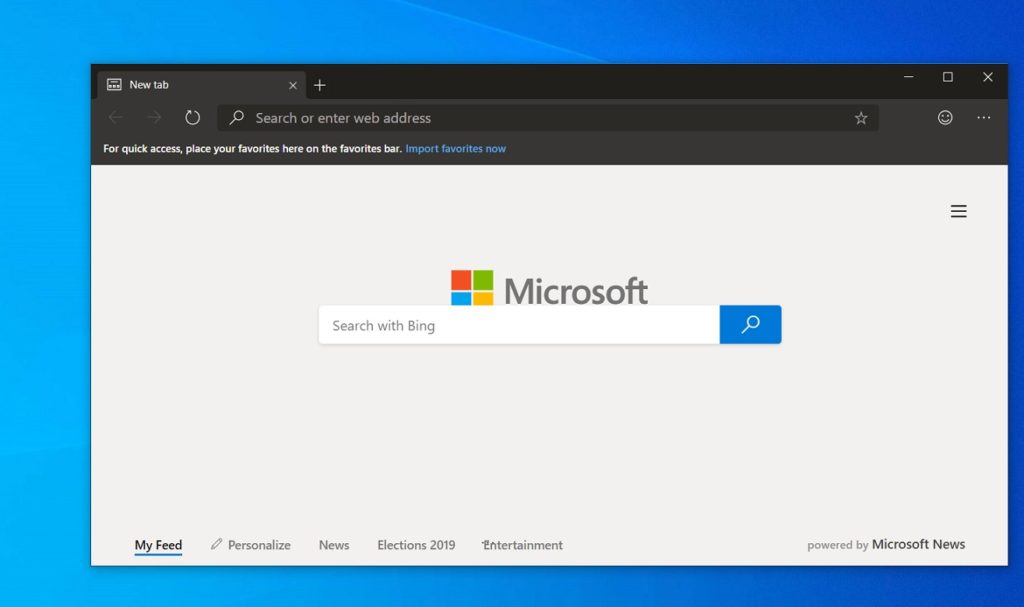Click the address bar search magnifier icon
This screenshot has width=1024, height=607.
[x=235, y=117]
